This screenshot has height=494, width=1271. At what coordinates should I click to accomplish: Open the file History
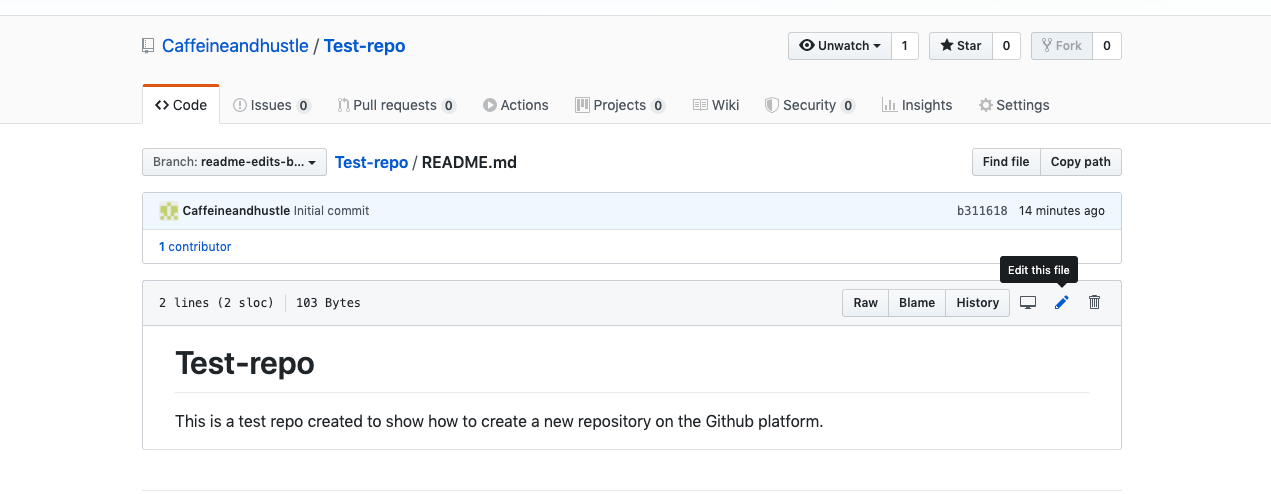[x=978, y=303]
